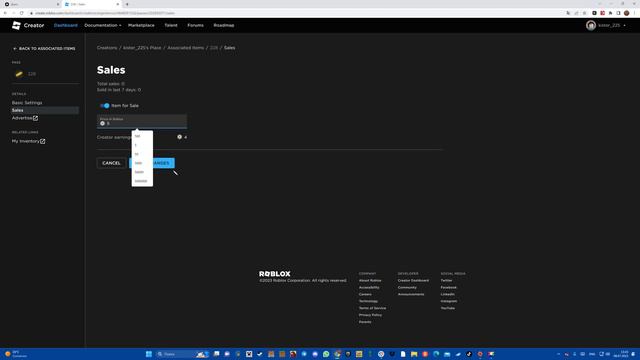Open My Inventory external link

[29, 141]
